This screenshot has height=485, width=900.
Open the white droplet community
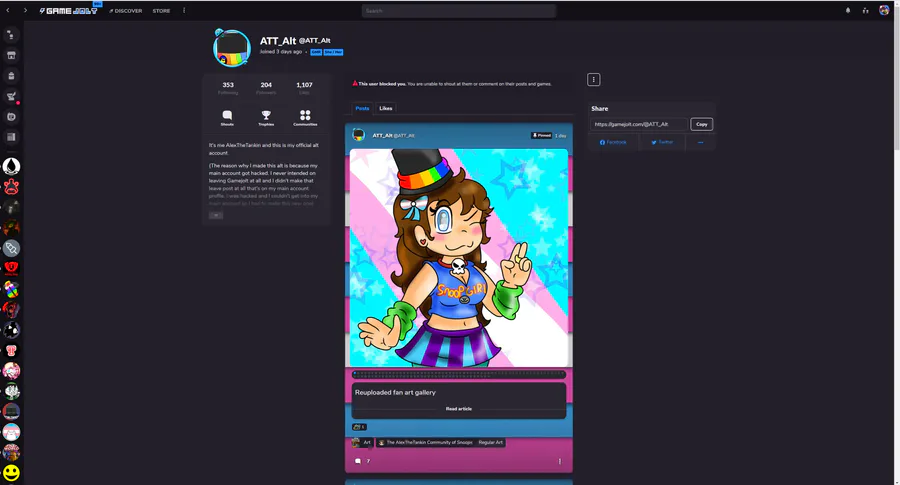(x=11, y=166)
